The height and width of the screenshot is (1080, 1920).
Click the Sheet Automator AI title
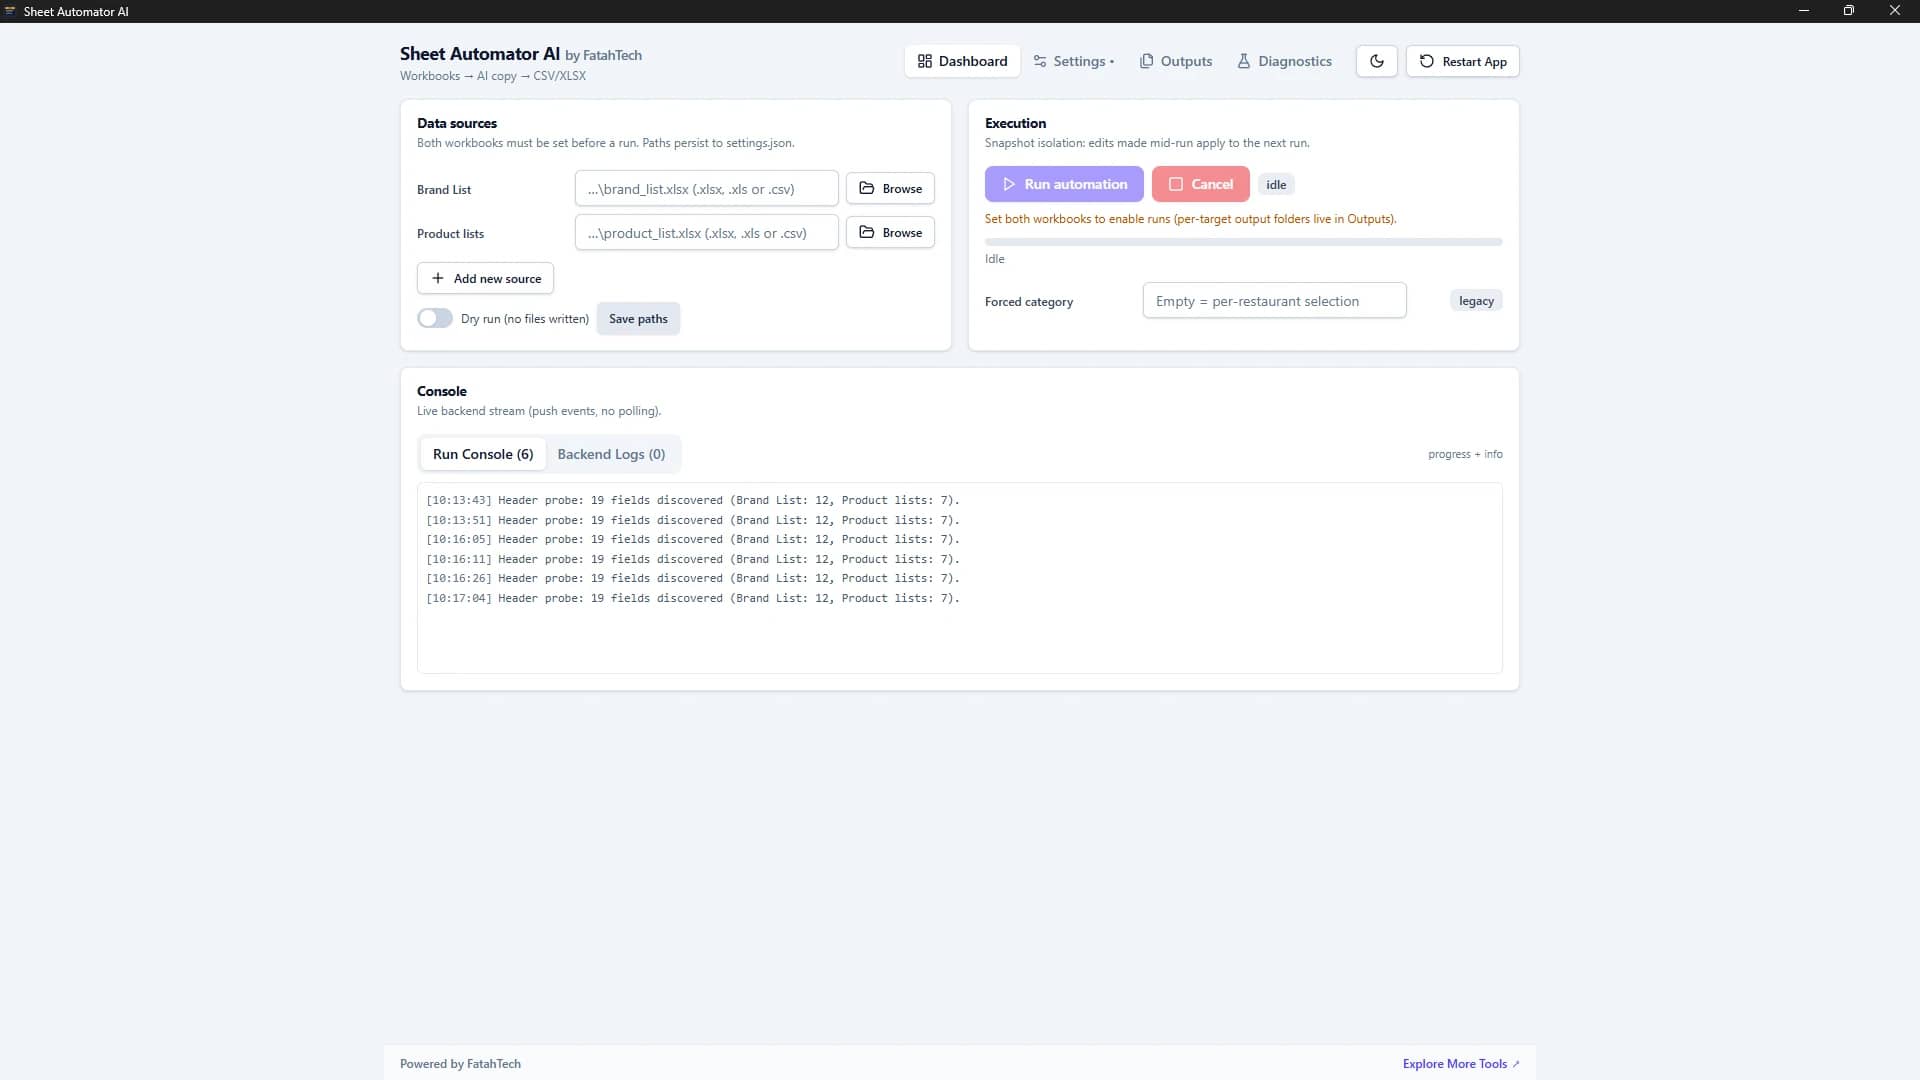pyautogui.click(x=480, y=54)
